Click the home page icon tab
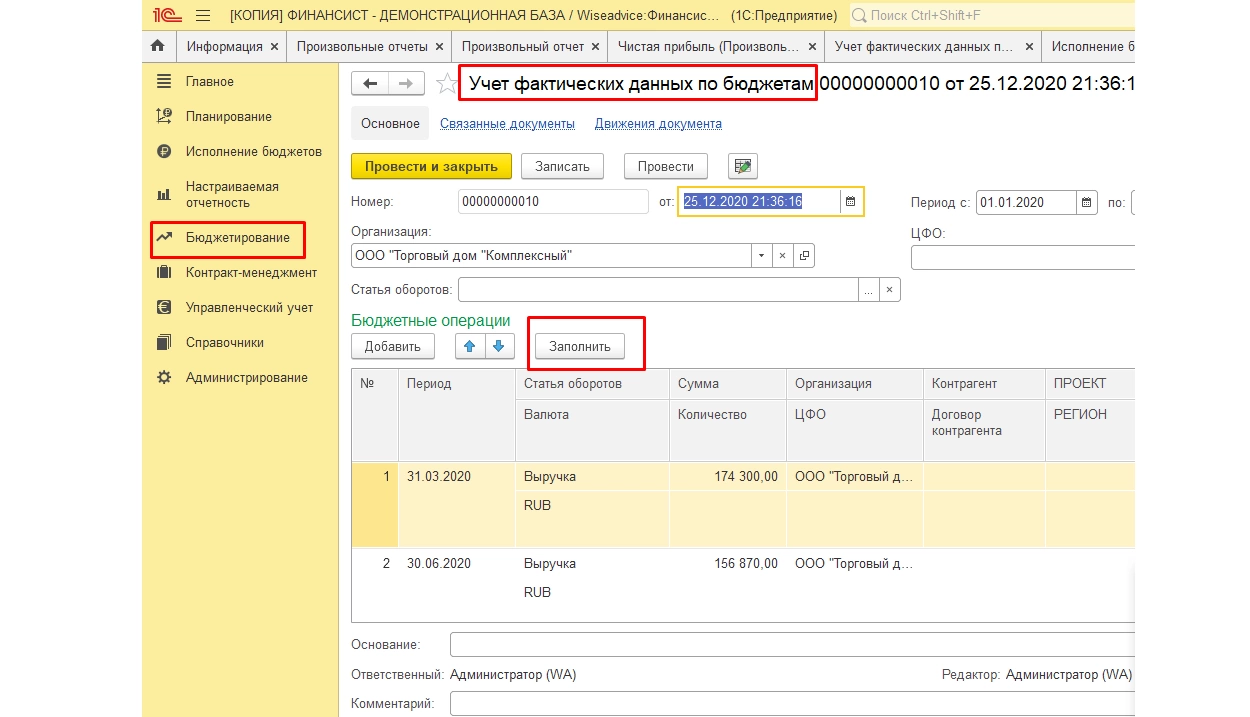Image resolution: width=1250 pixels, height=717 pixels. click(157, 46)
